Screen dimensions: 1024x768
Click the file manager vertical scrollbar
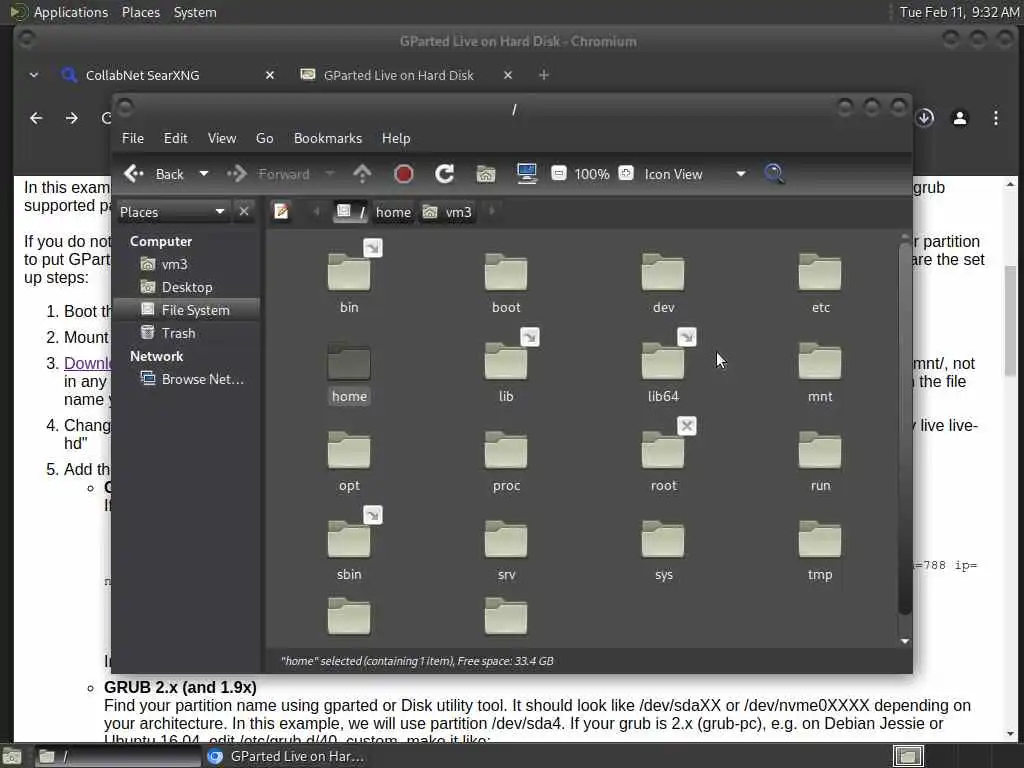tap(905, 429)
